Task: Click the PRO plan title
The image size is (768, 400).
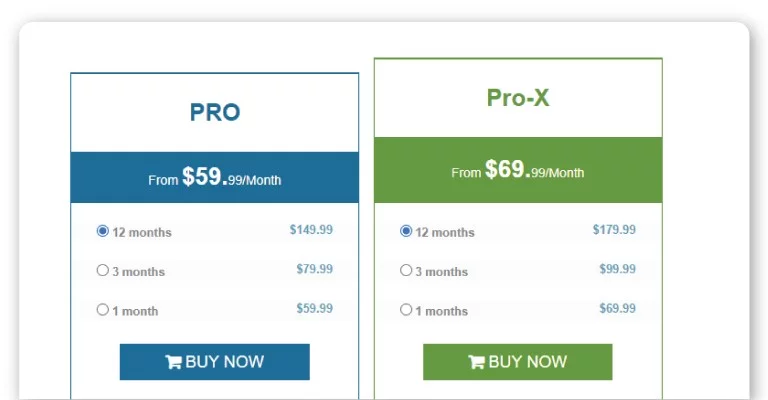Action: (215, 112)
